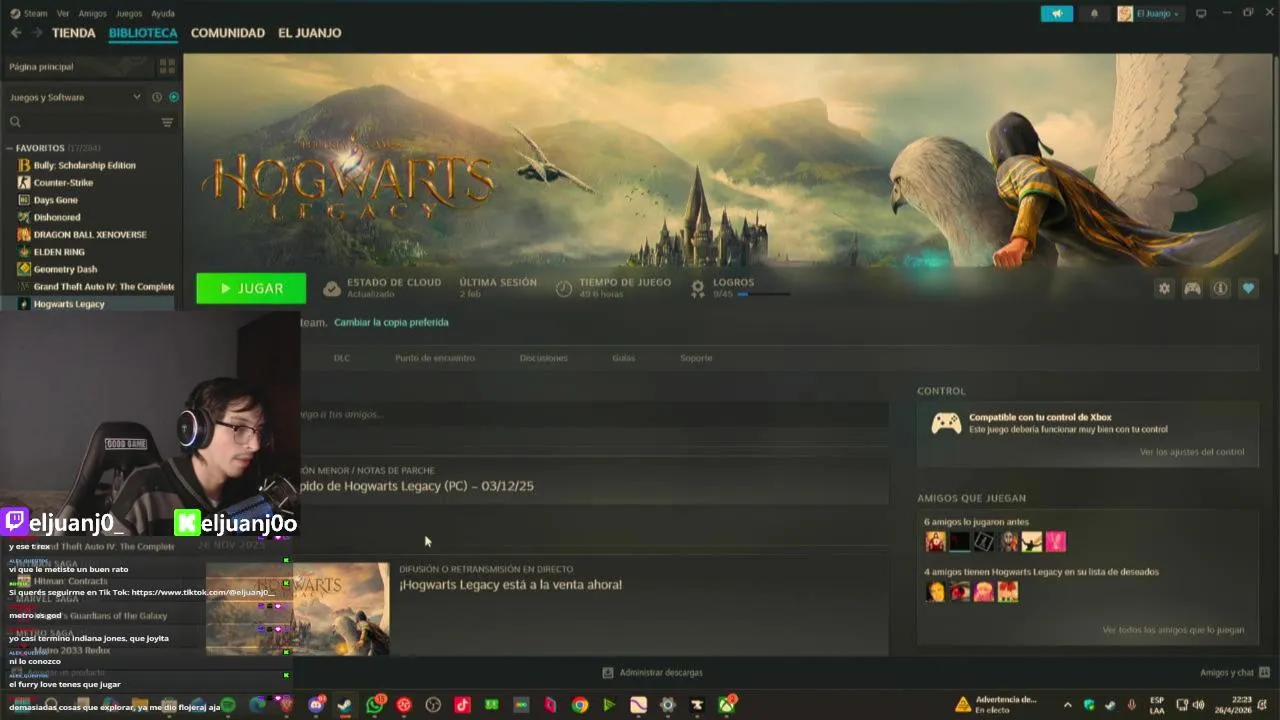Open controller settings icon for Hogwarts Legacy
Viewport: 1280px width, 720px height.
tap(1192, 288)
